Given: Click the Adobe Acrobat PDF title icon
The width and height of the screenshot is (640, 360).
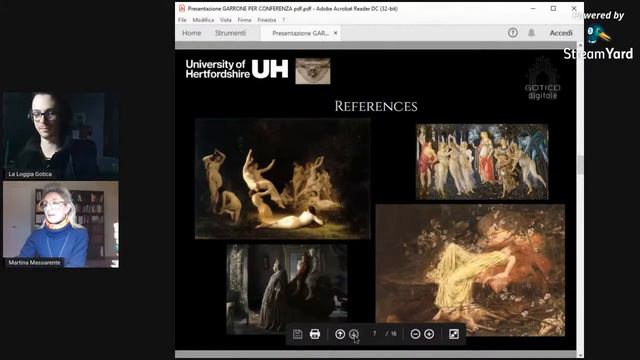Looking at the screenshot, I should [x=182, y=8].
